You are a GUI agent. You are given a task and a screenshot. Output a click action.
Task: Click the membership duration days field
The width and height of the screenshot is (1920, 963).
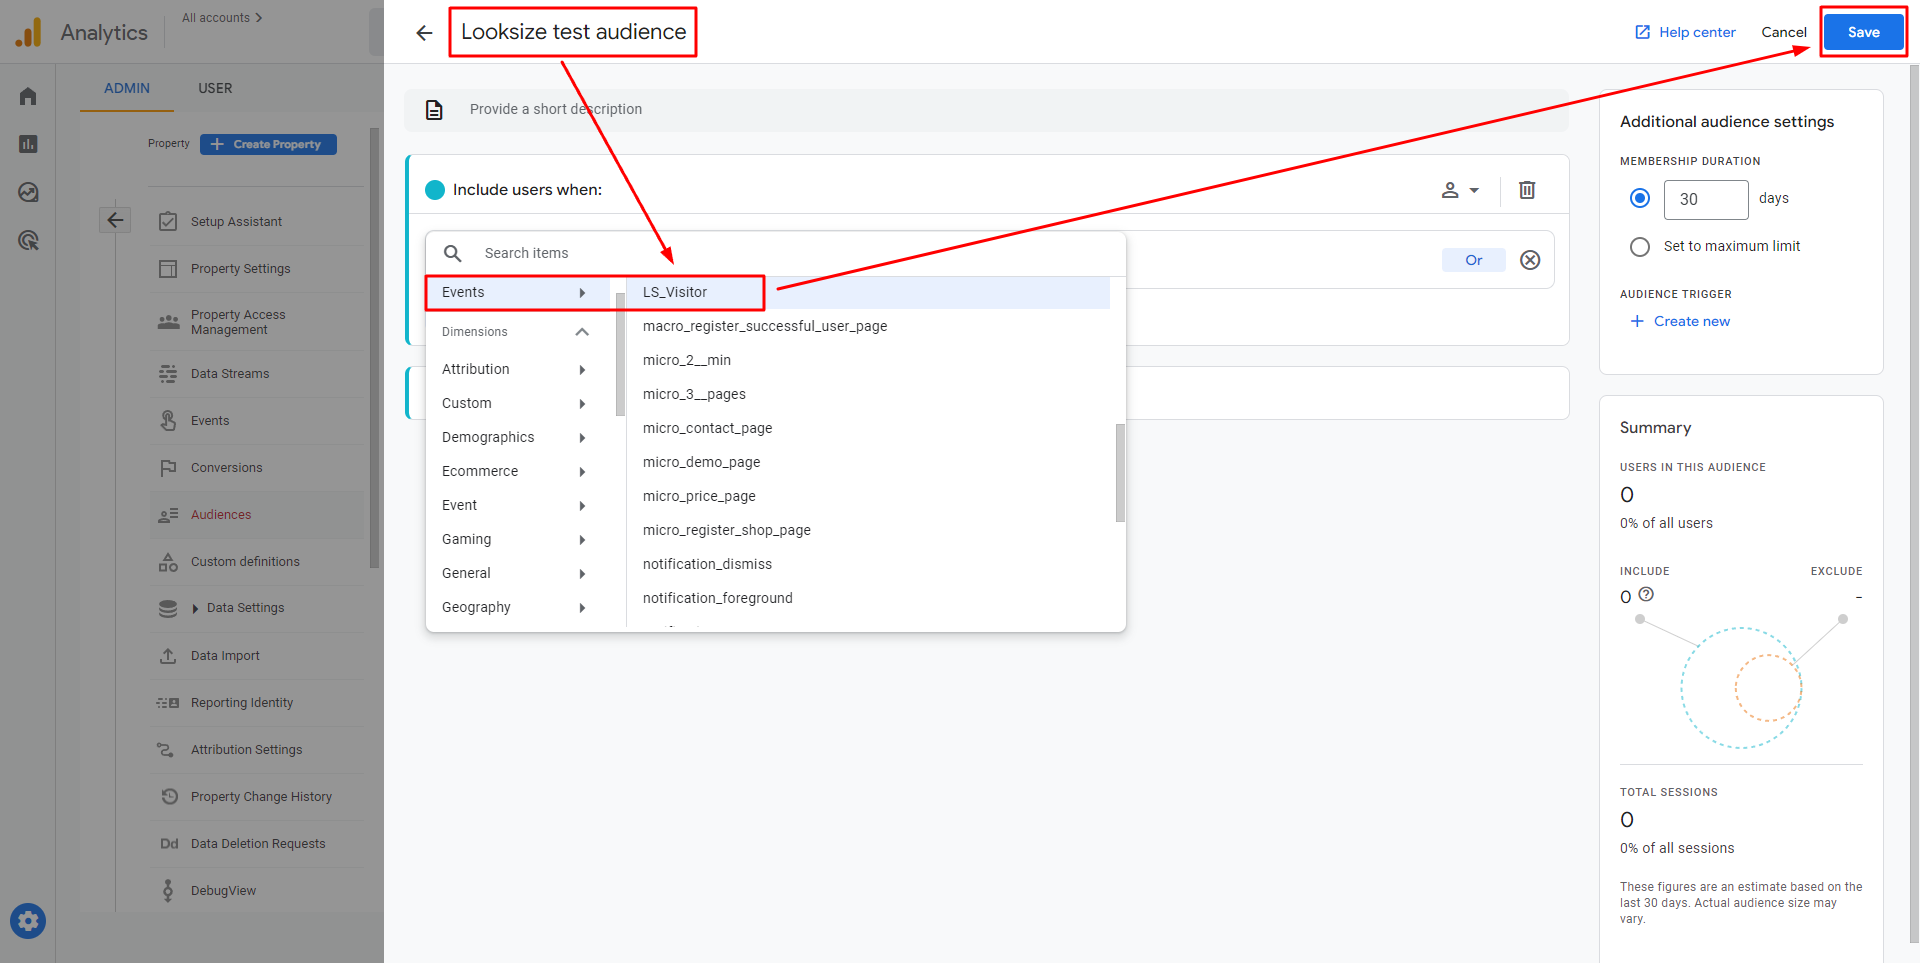point(1705,200)
